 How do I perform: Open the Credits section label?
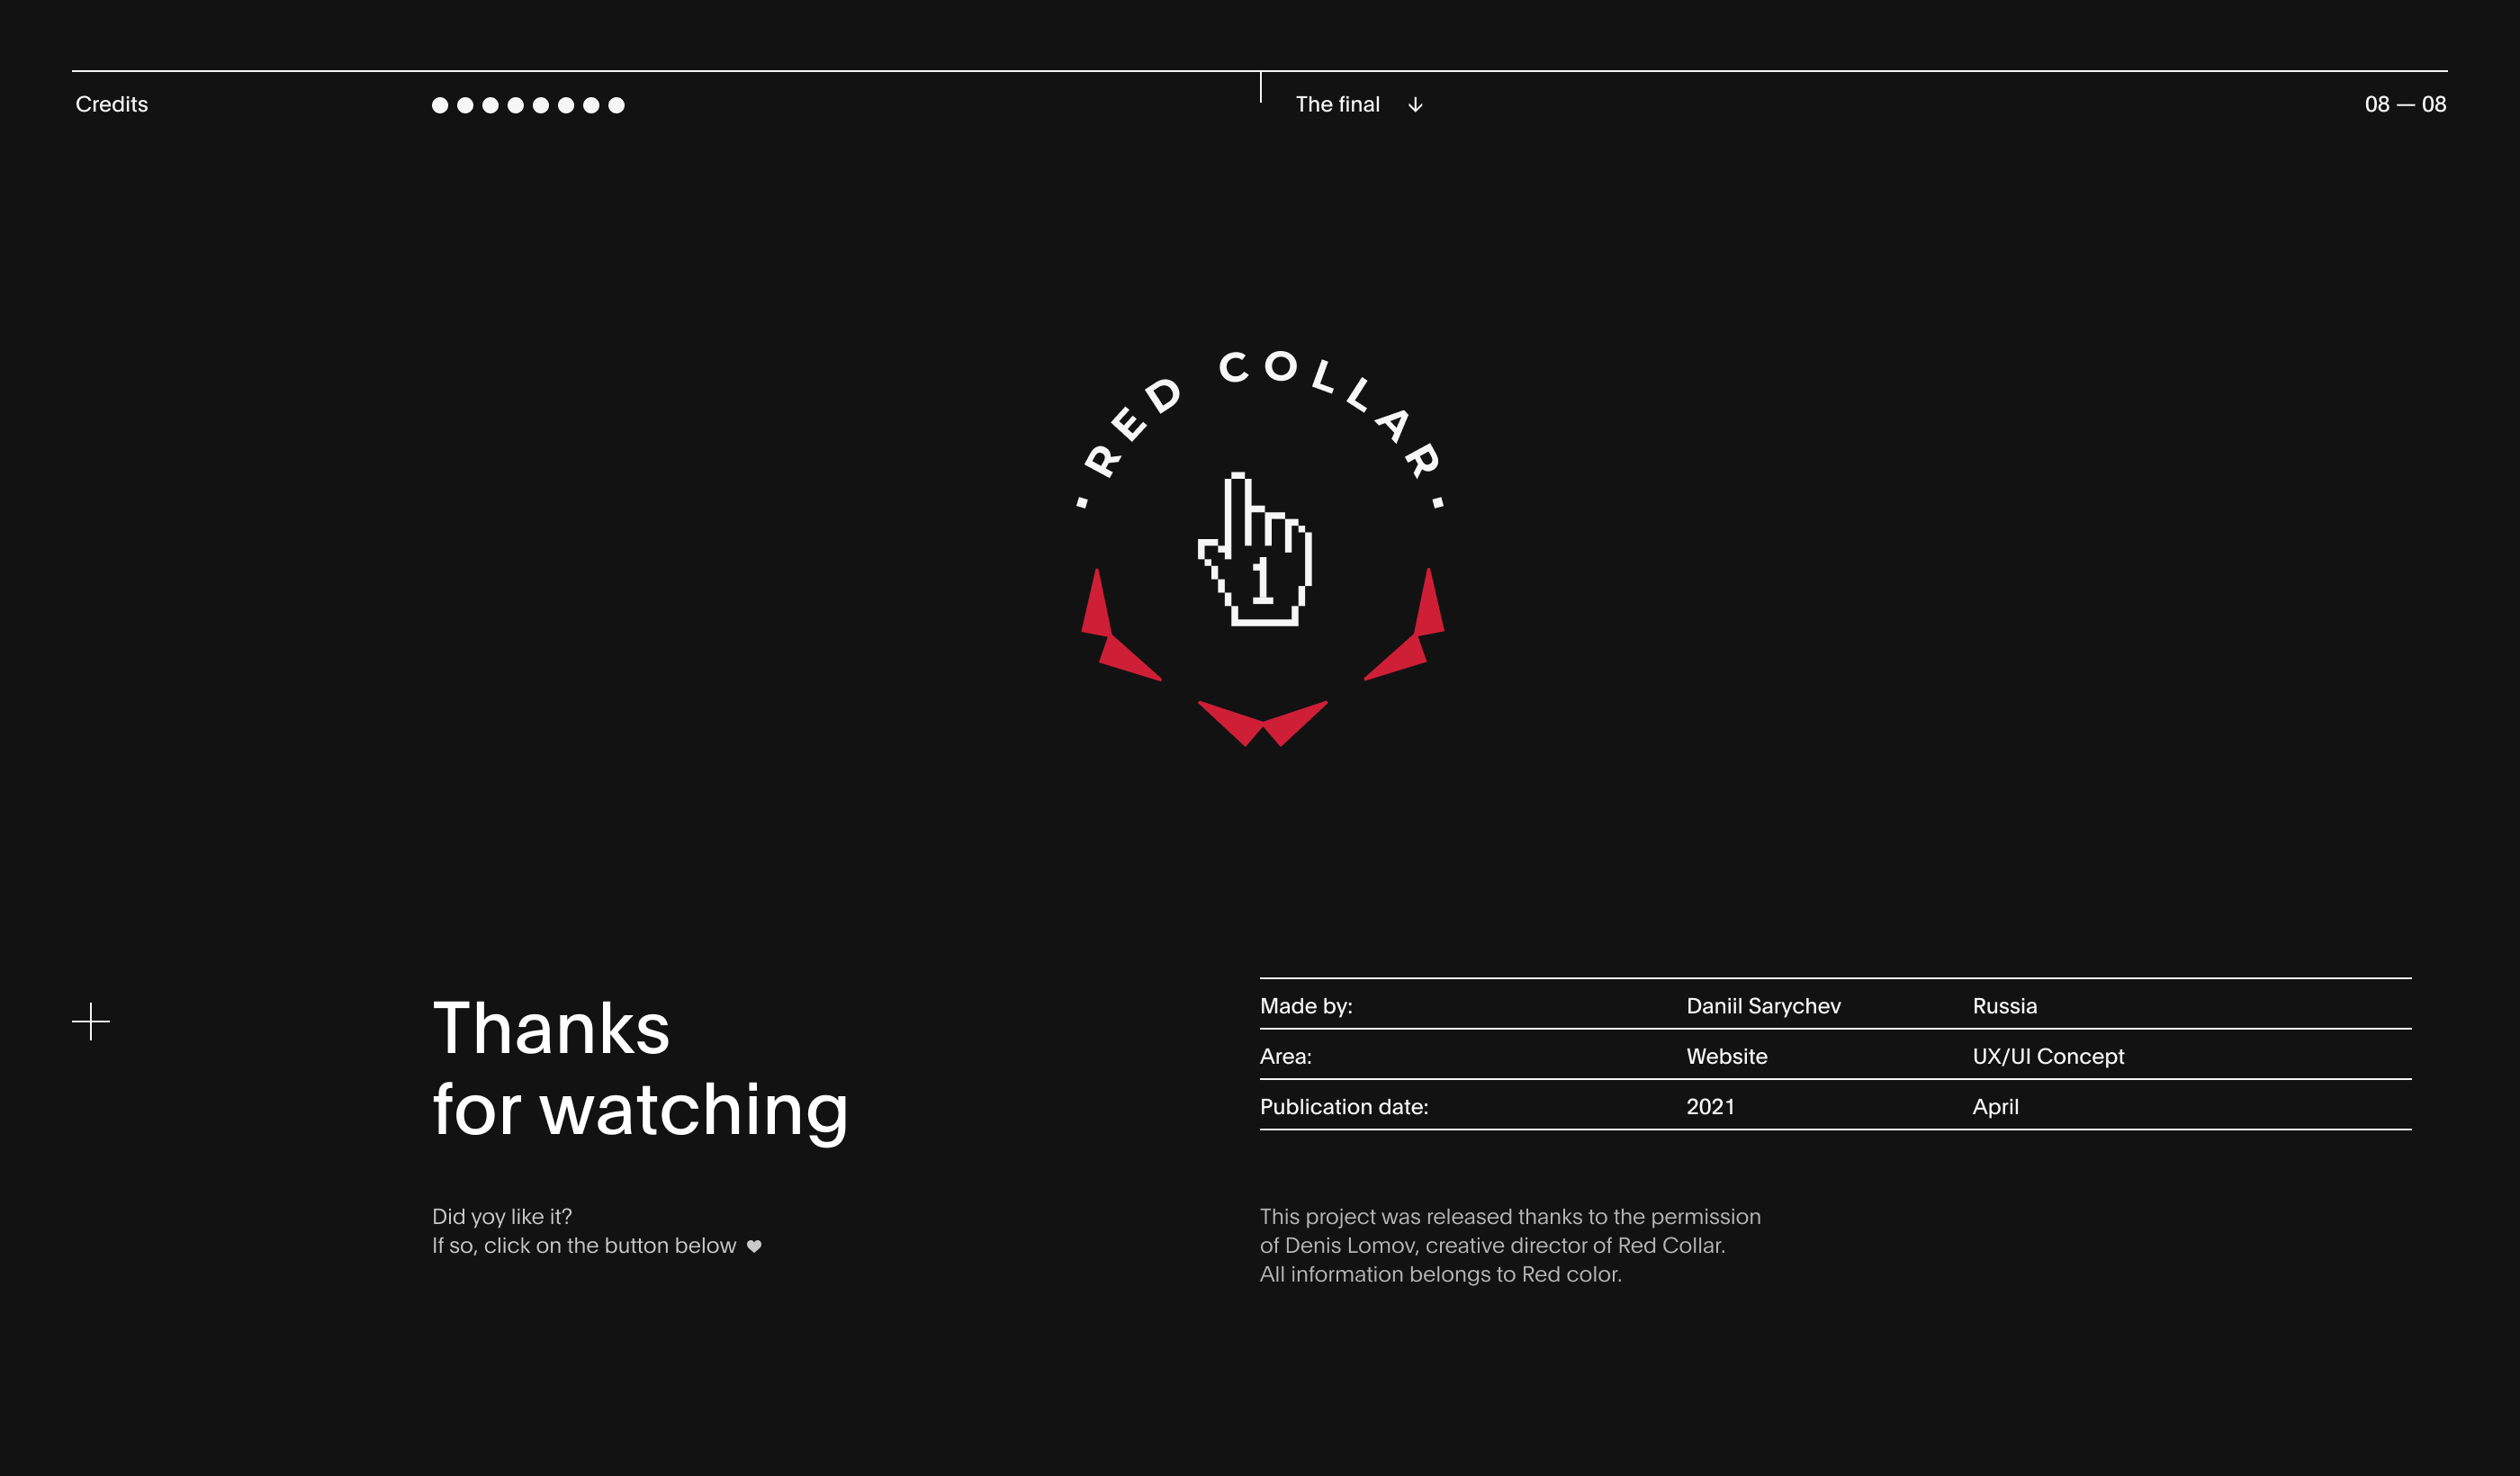pyautogui.click(x=112, y=104)
